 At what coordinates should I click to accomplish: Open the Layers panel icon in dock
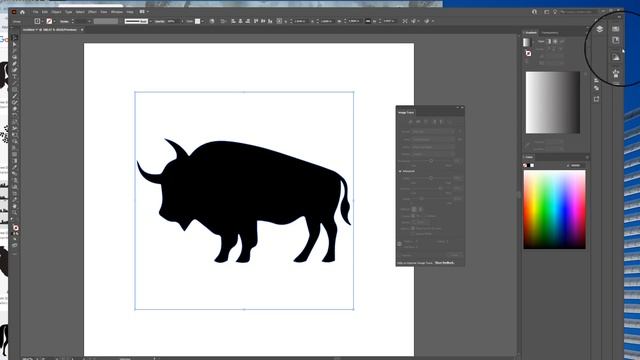coord(599,29)
